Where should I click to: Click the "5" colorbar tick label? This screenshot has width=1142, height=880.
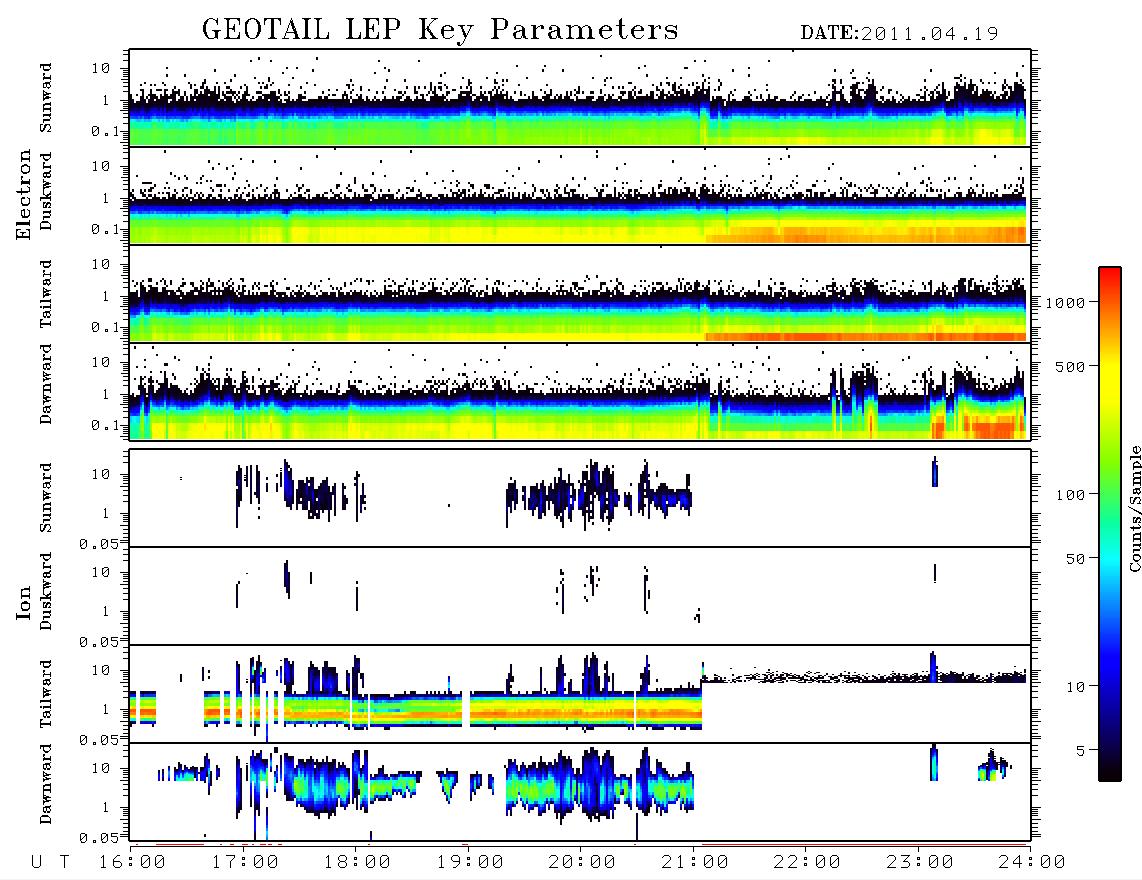pyautogui.click(x=1080, y=751)
